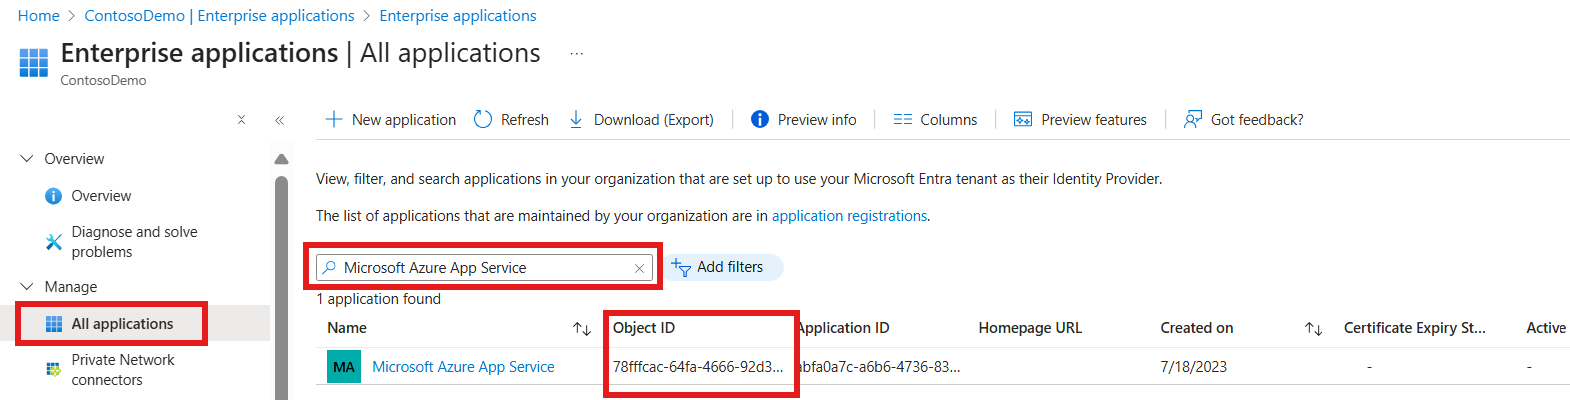Open ContosoDemo | Enterprise applications breadcrumb
1570x400 pixels.
tap(220, 16)
